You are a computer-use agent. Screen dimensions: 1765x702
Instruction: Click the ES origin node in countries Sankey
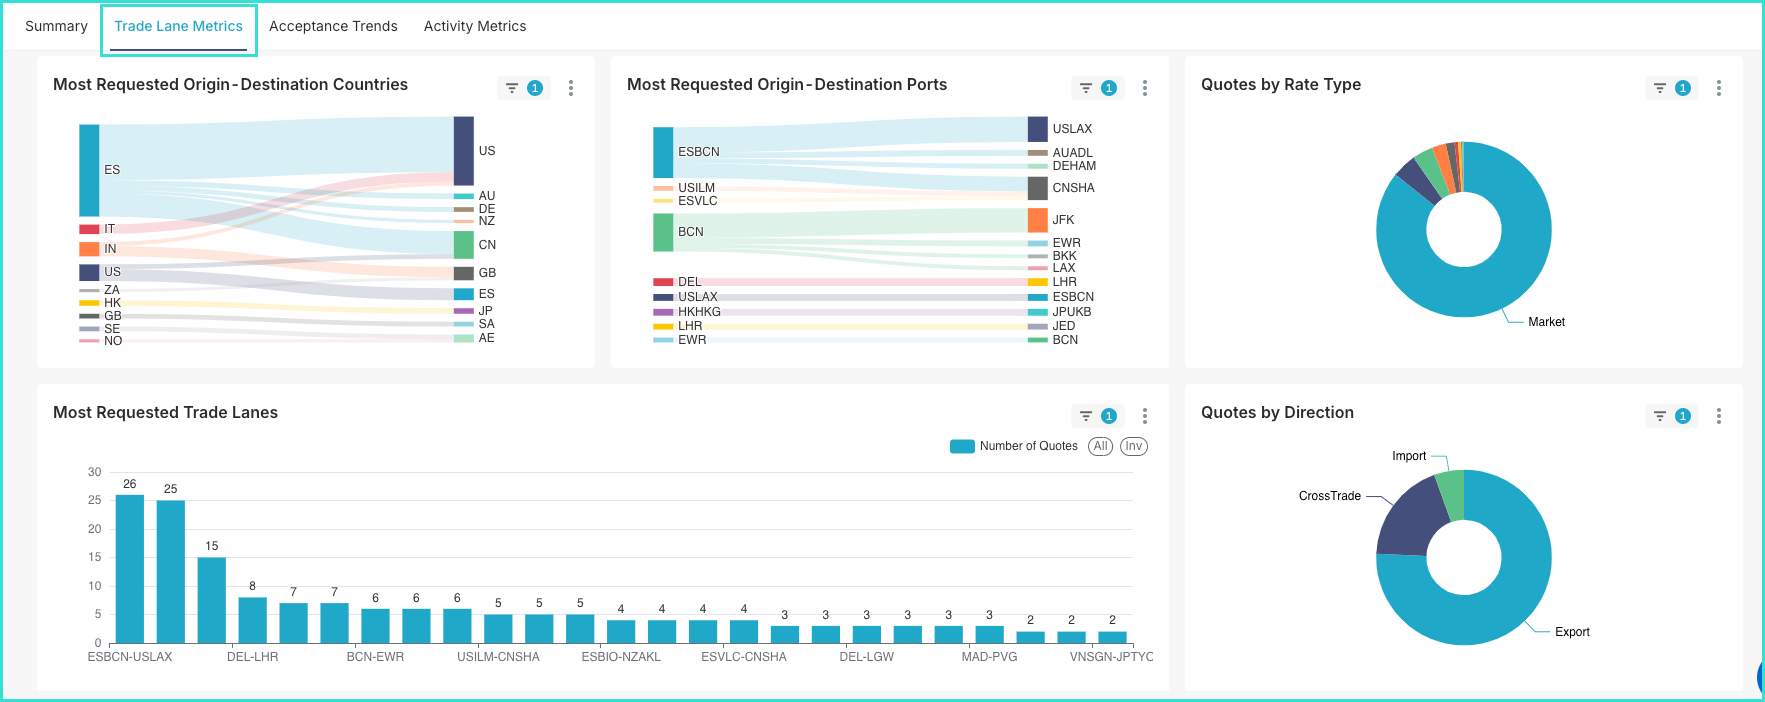pos(89,170)
